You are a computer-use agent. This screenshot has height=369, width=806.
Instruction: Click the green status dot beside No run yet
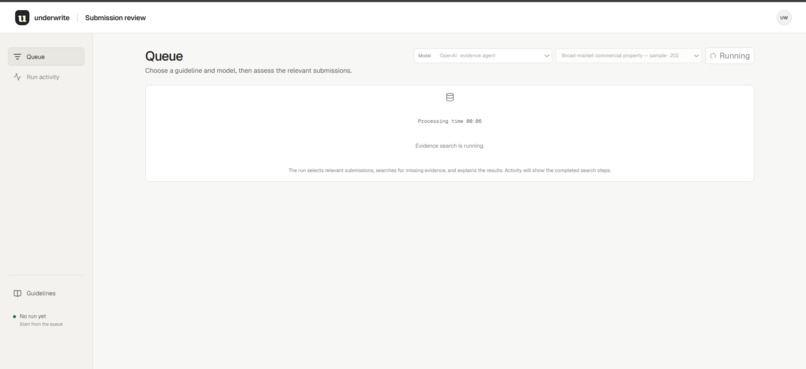click(x=14, y=317)
